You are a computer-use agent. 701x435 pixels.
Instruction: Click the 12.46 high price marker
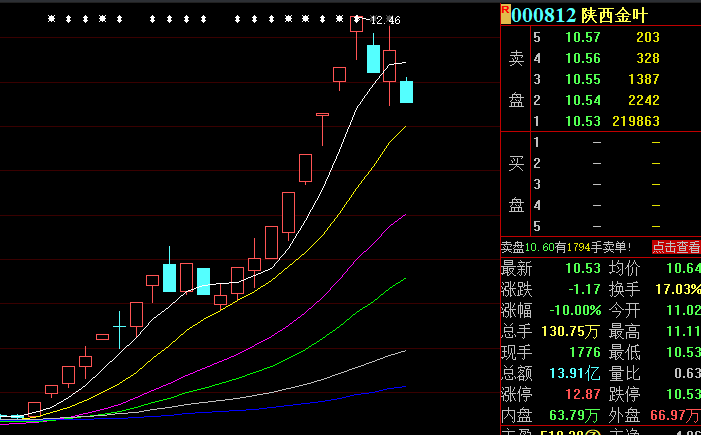point(384,20)
